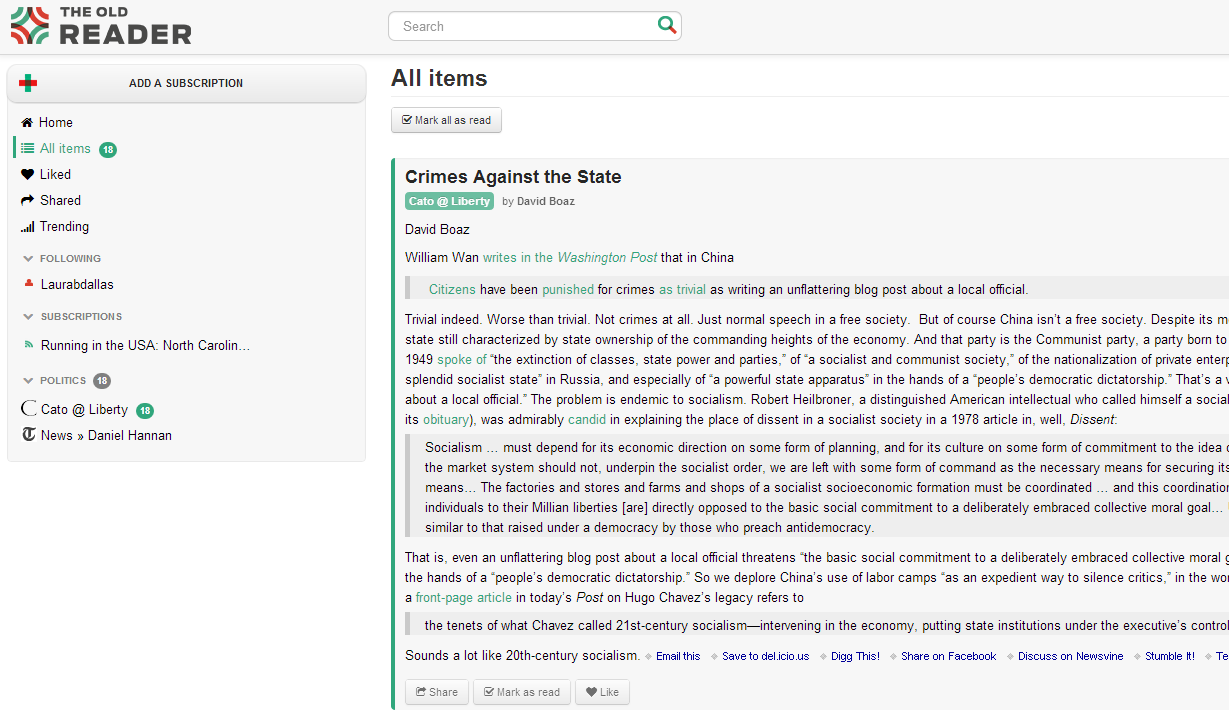Click Stumble It! link
This screenshot has height=723, width=1229.
[1170, 657]
